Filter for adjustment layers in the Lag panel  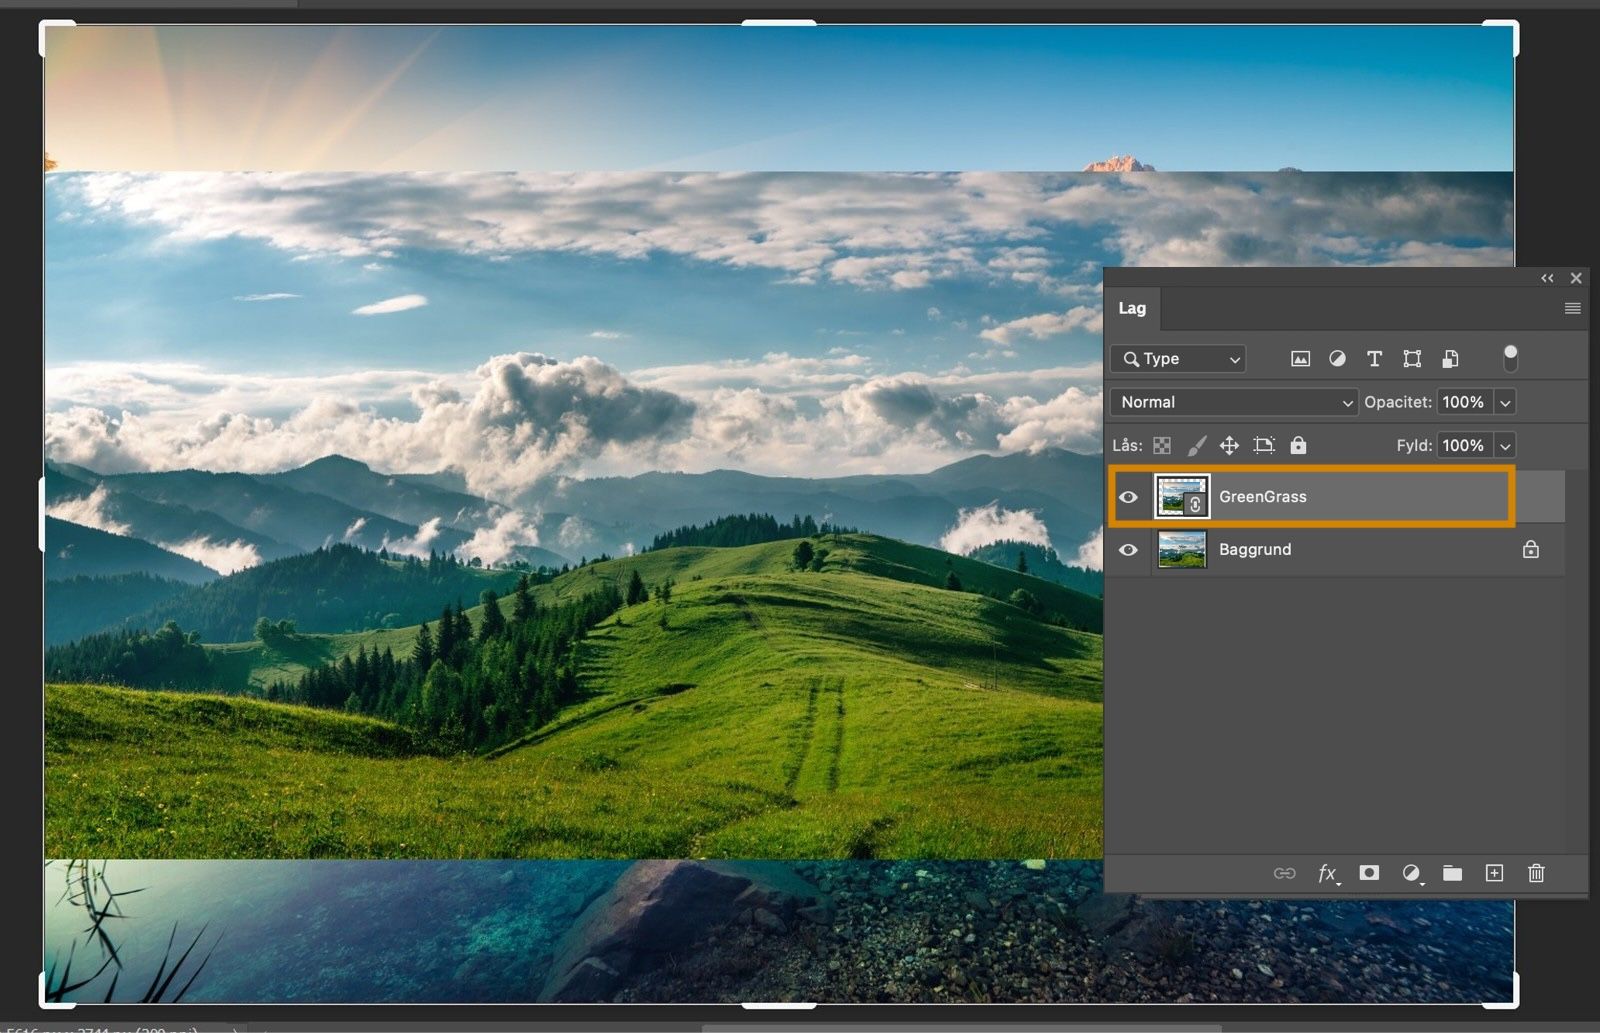click(x=1337, y=358)
